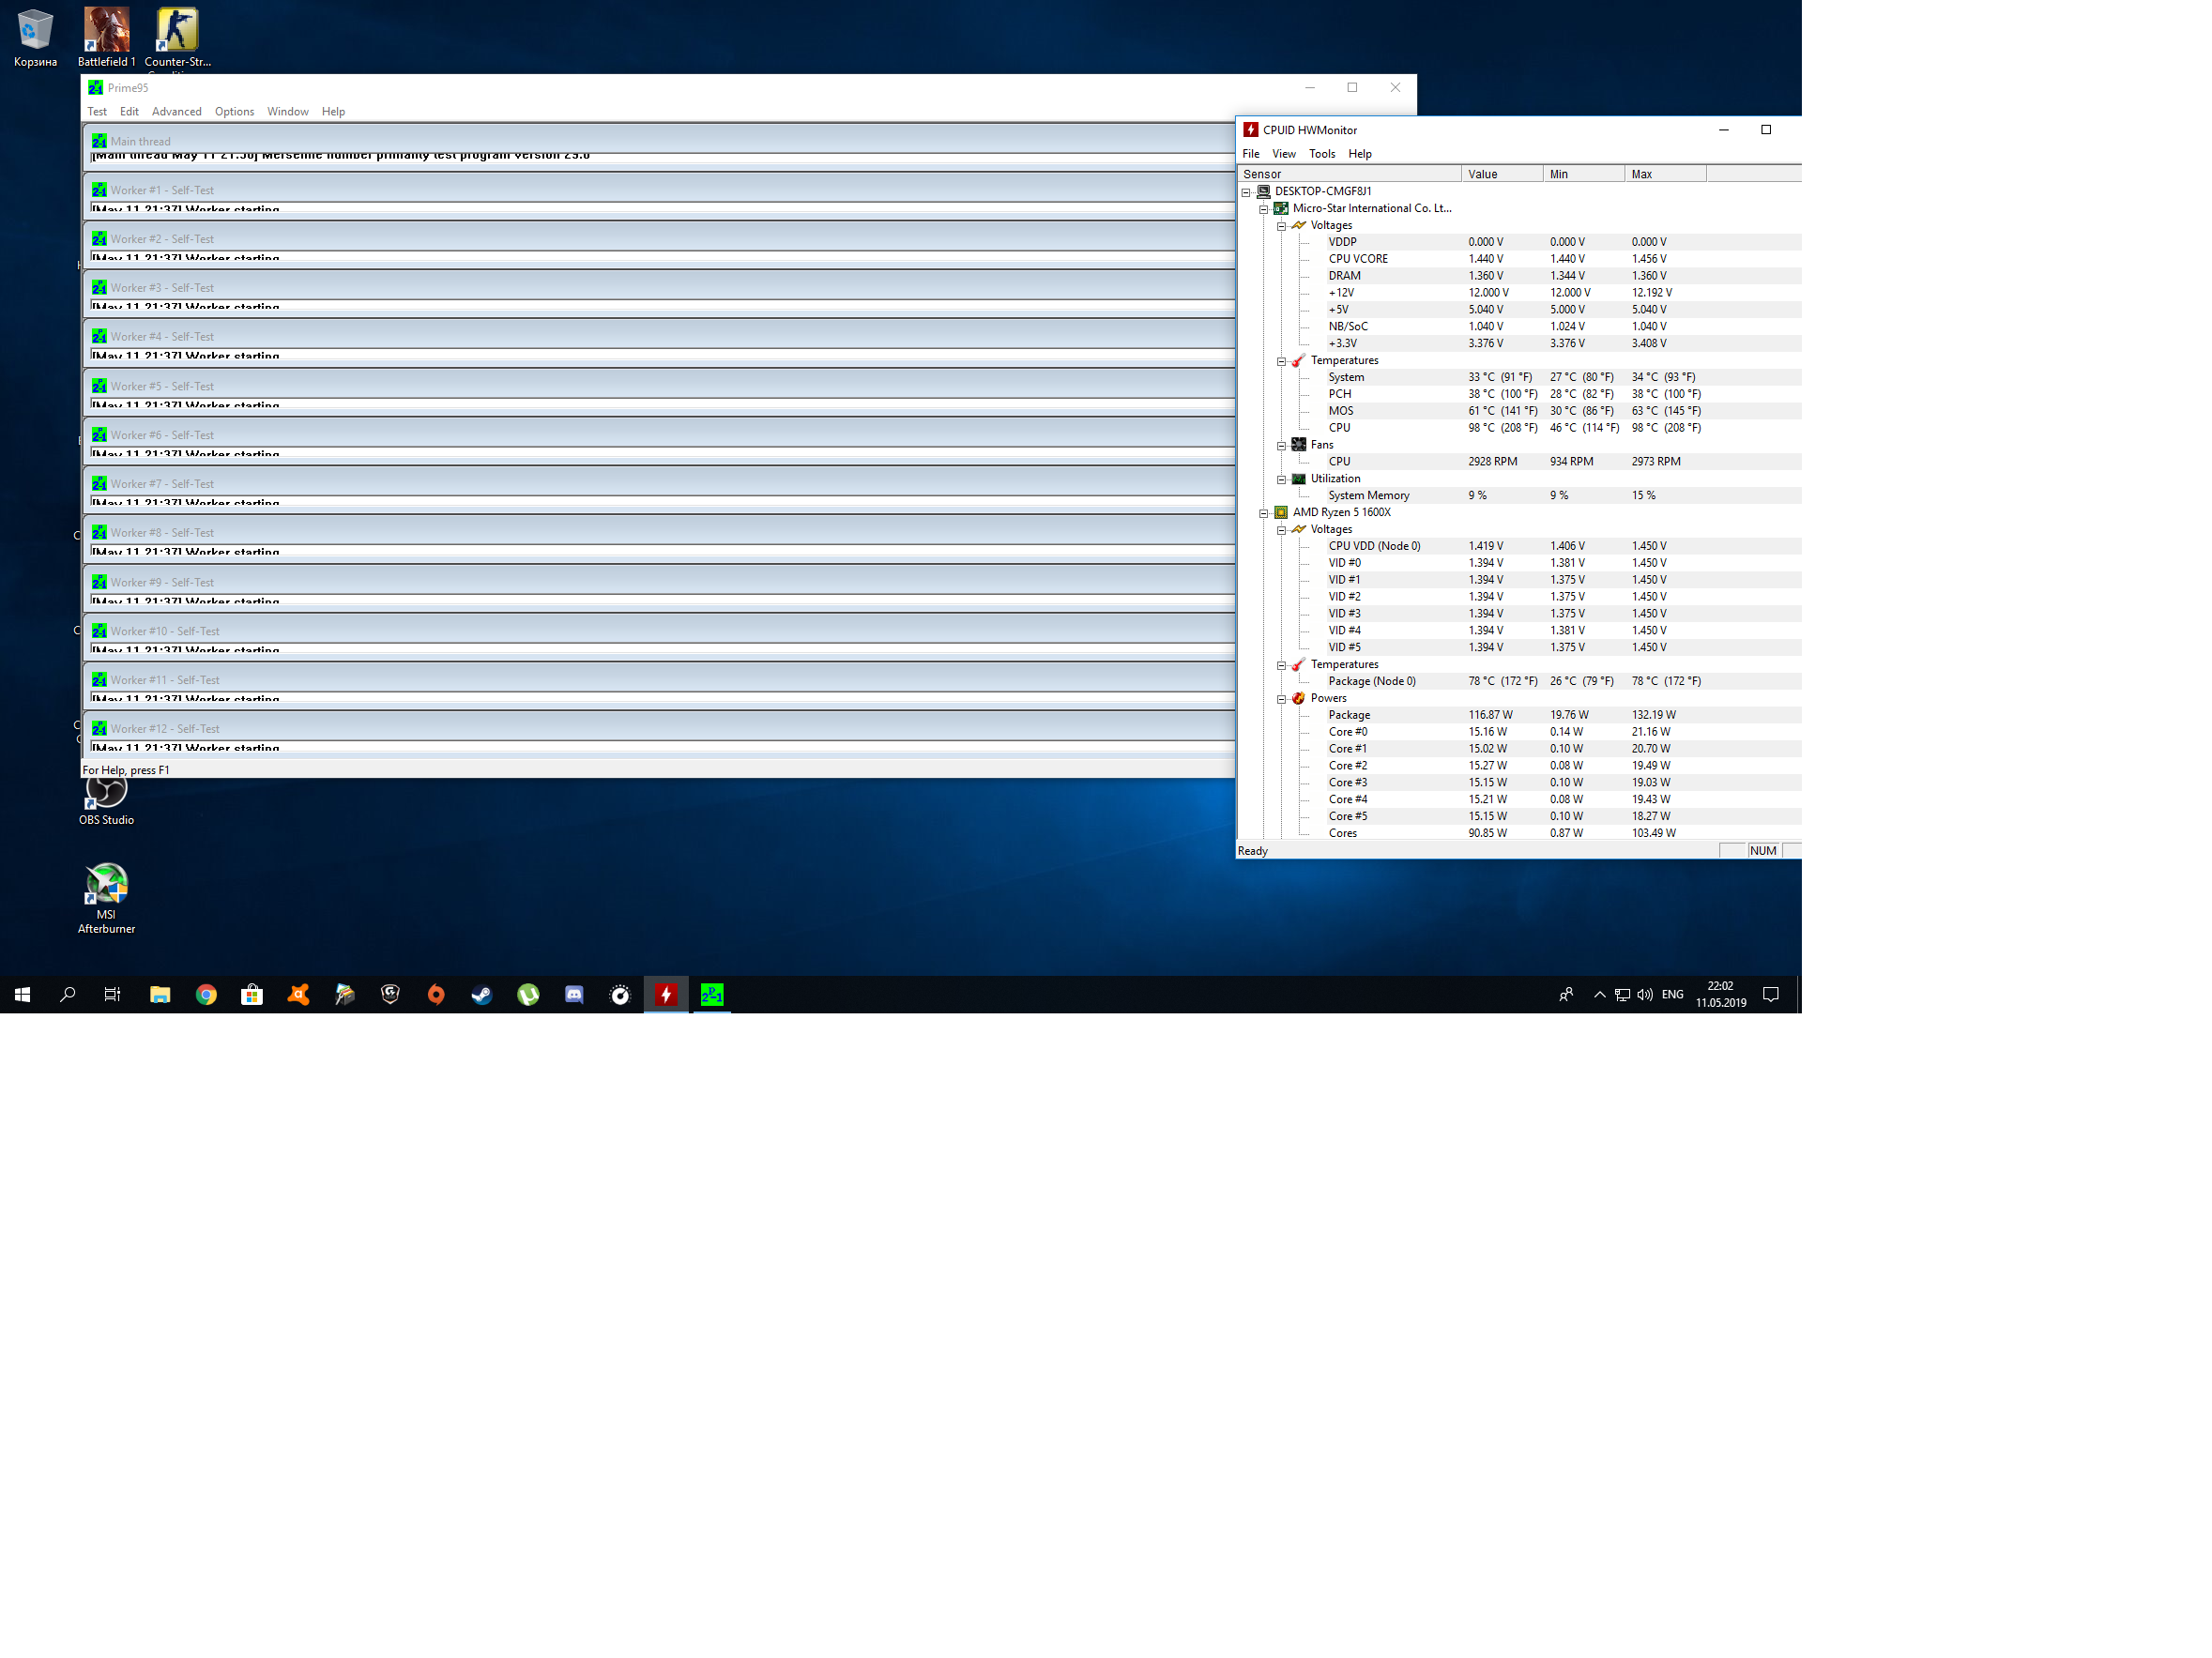
Task: Open Discord from the taskbar
Action: coord(574,995)
